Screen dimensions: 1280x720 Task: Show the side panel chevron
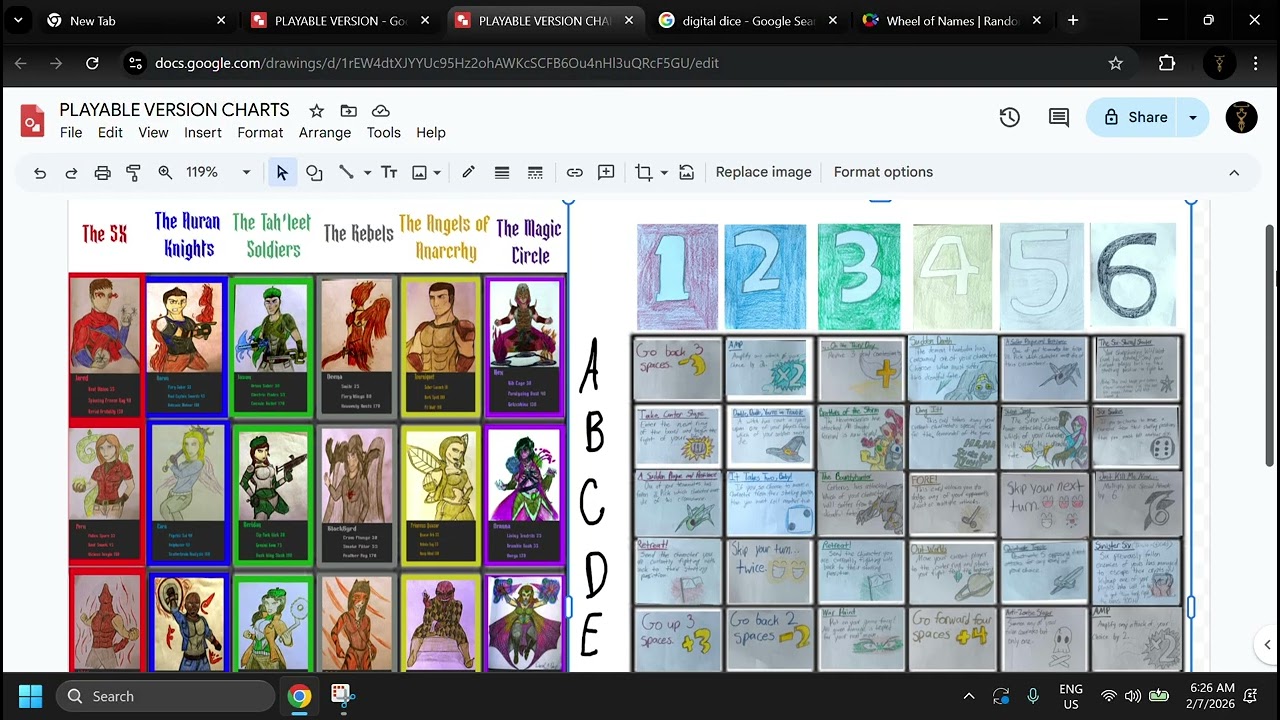tap(1267, 645)
